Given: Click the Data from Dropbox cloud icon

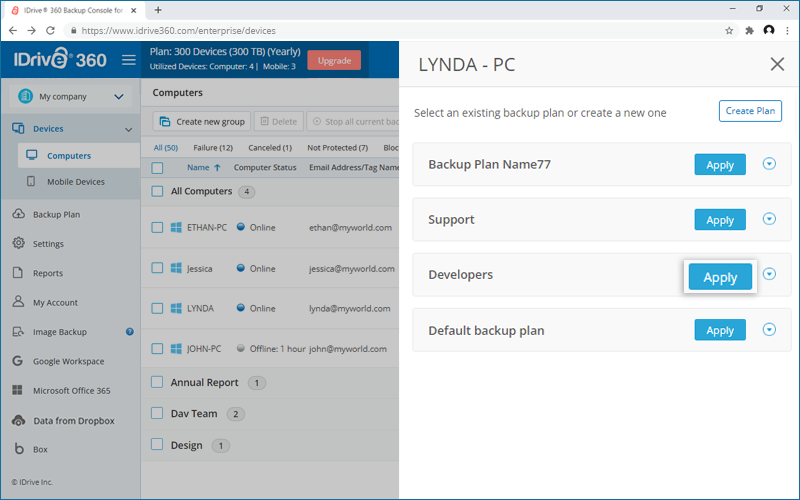Looking at the screenshot, I should click(18, 420).
